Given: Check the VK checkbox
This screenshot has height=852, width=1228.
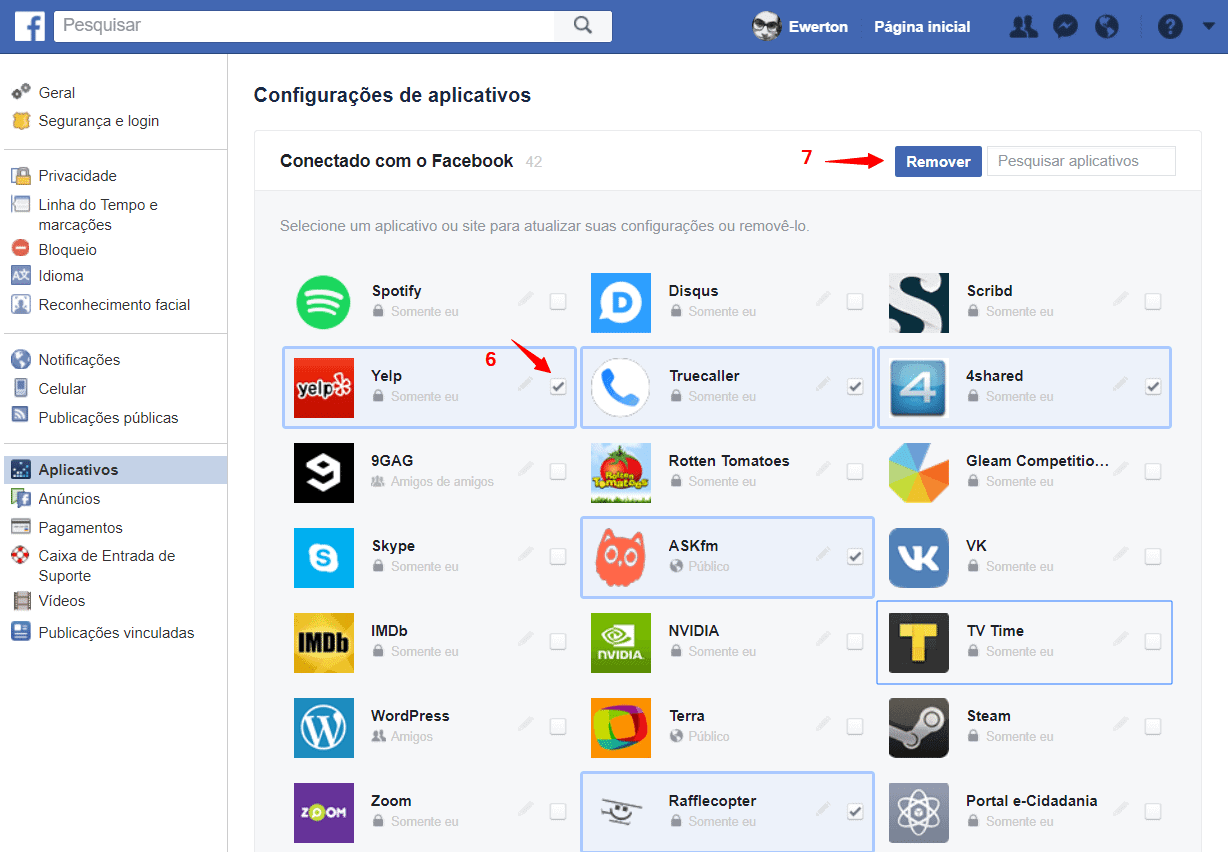Looking at the screenshot, I should click(1153, 556).
